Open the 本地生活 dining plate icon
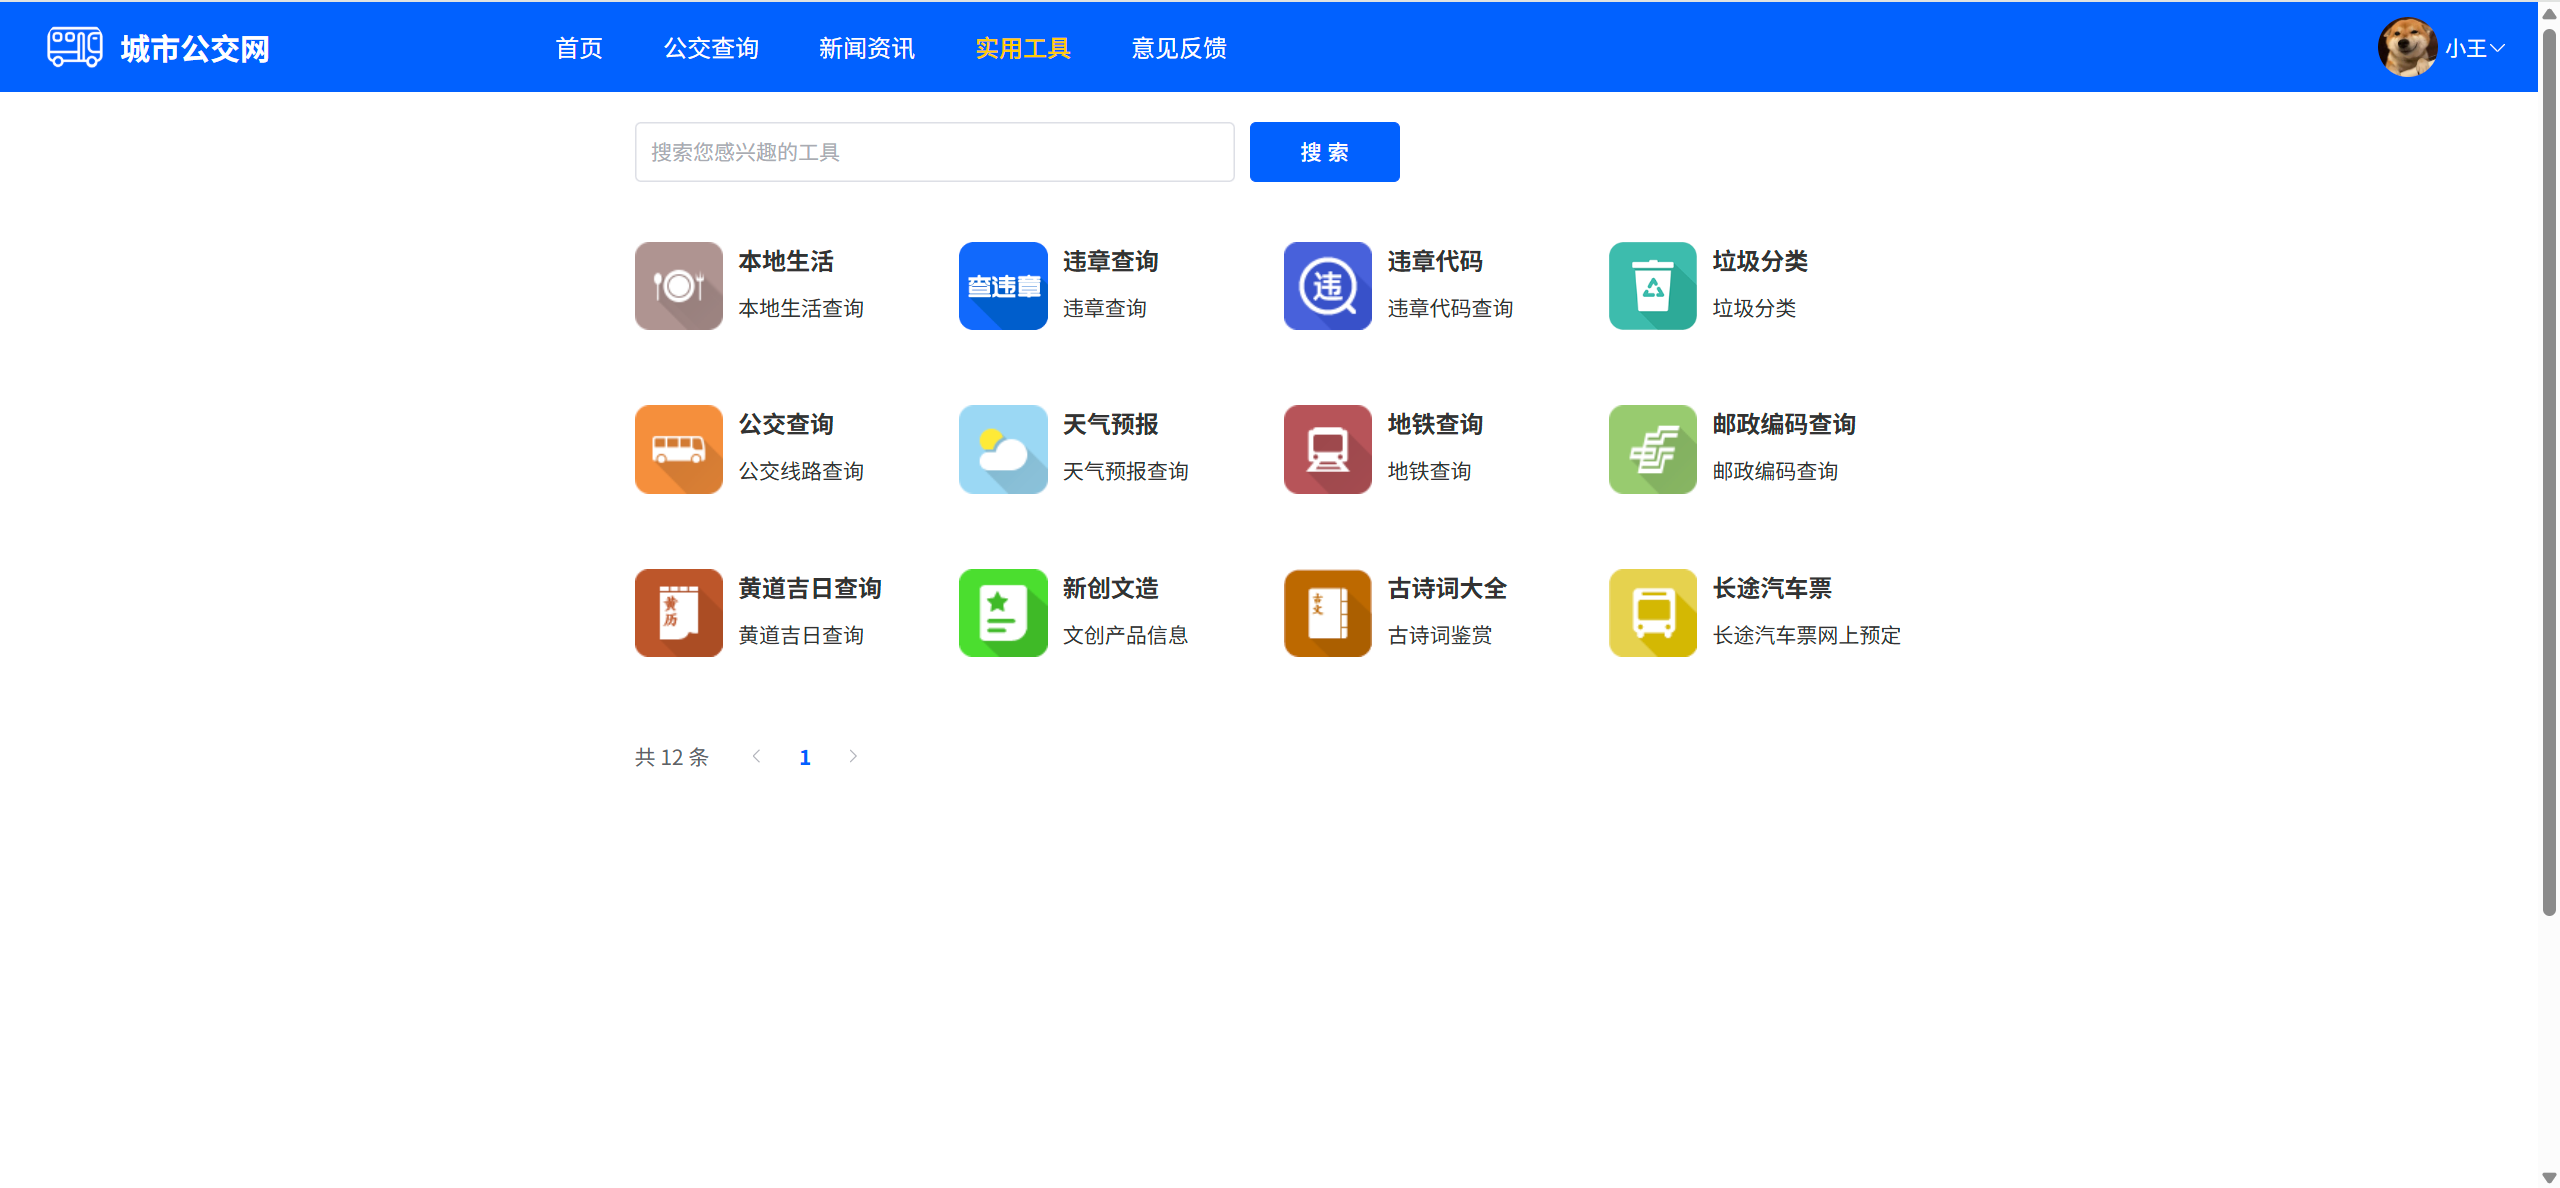 click(678, 286)
